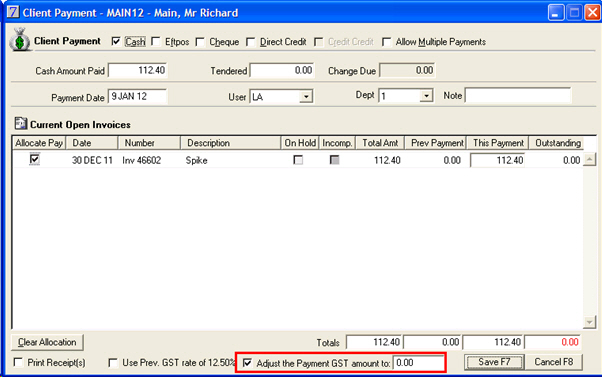Click the invoice list scroll down arrow

589,322
